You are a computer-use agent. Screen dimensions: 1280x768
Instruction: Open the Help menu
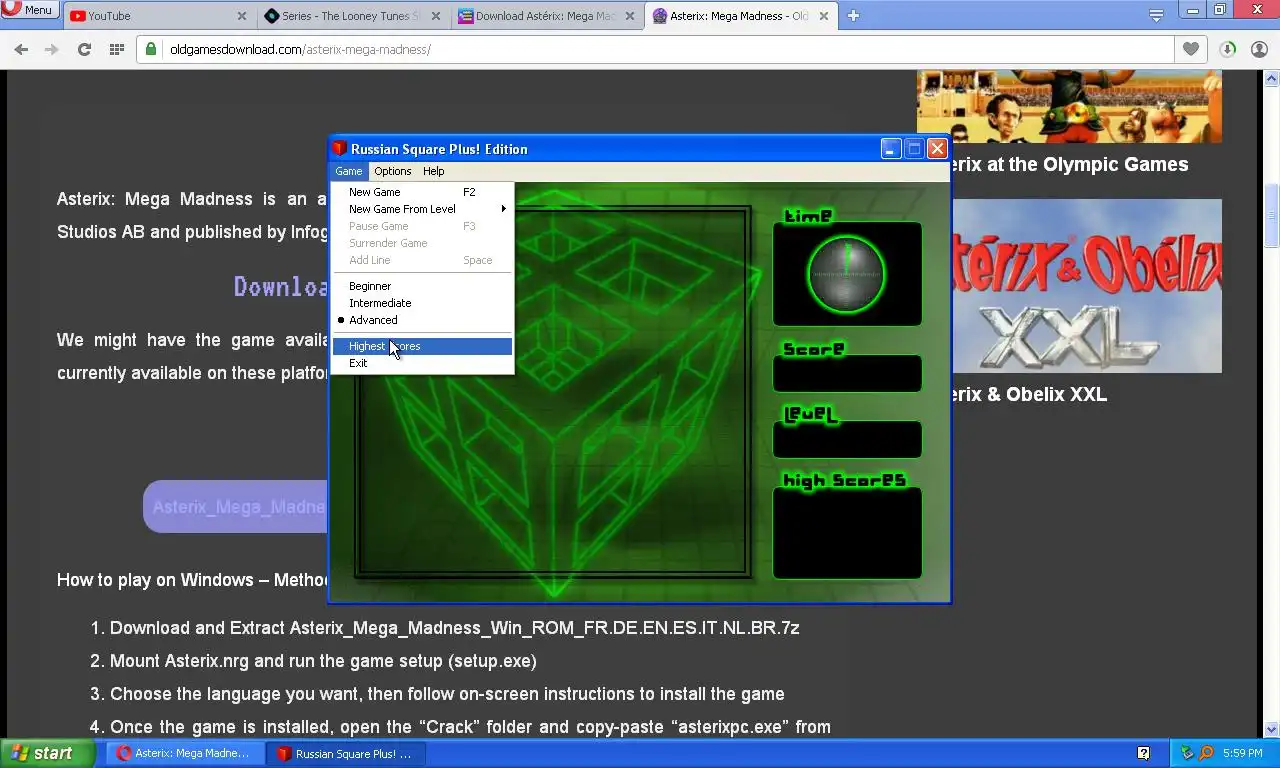point(433,171)
